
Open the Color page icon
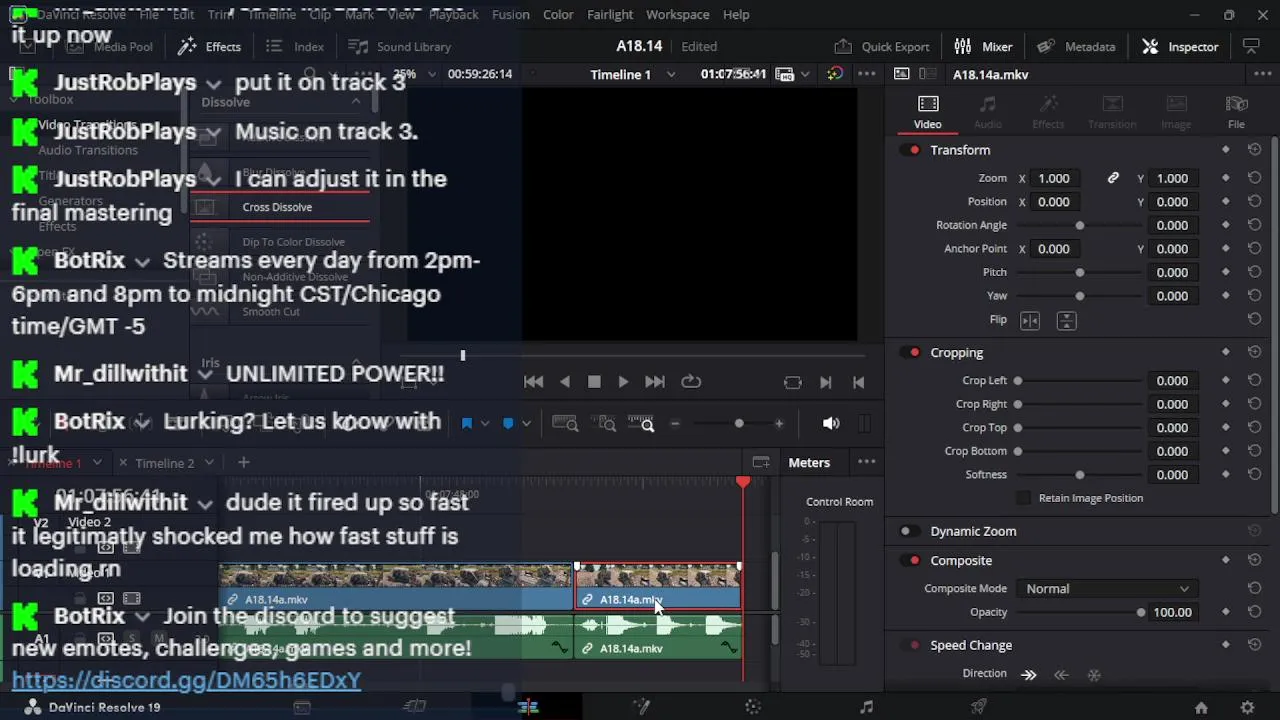[753, 707]
